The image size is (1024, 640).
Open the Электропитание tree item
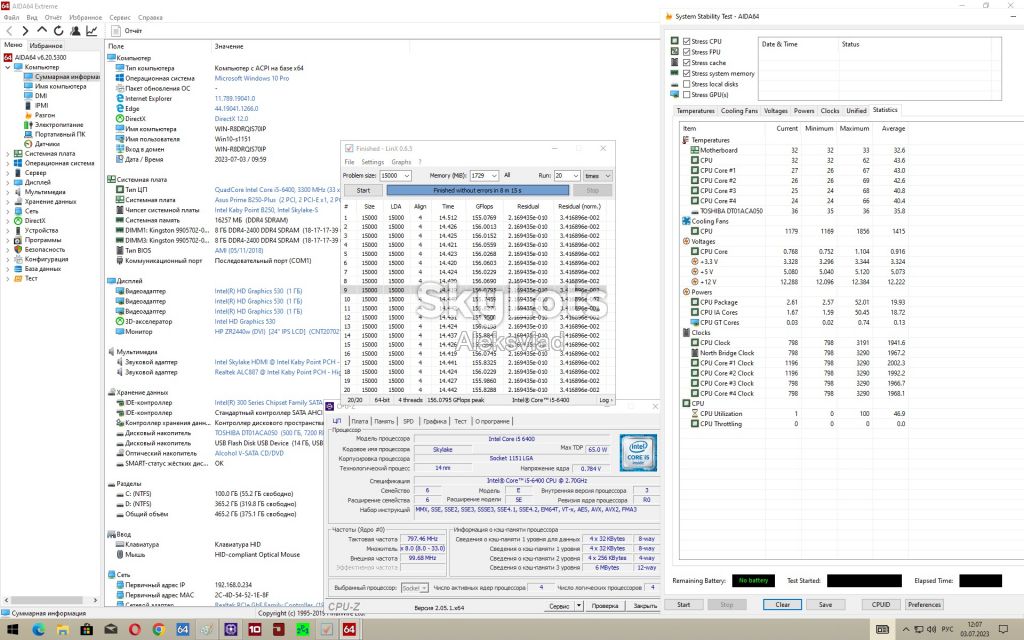tap(59, 125)
